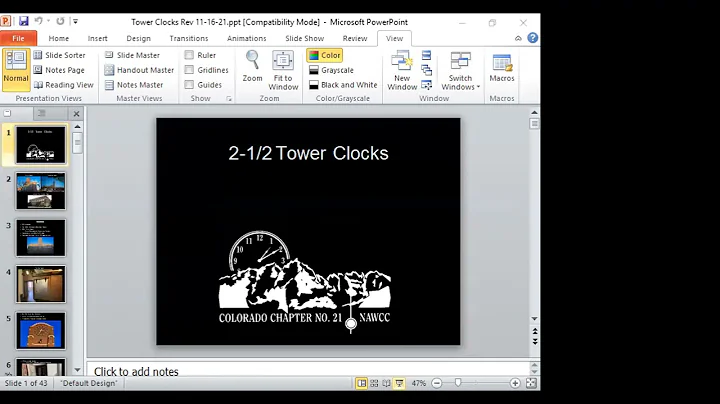The height and width of the screenshot is (404, 720).
Task: Select slide 2 thumbnail
Action: click(x=41, y=191)
